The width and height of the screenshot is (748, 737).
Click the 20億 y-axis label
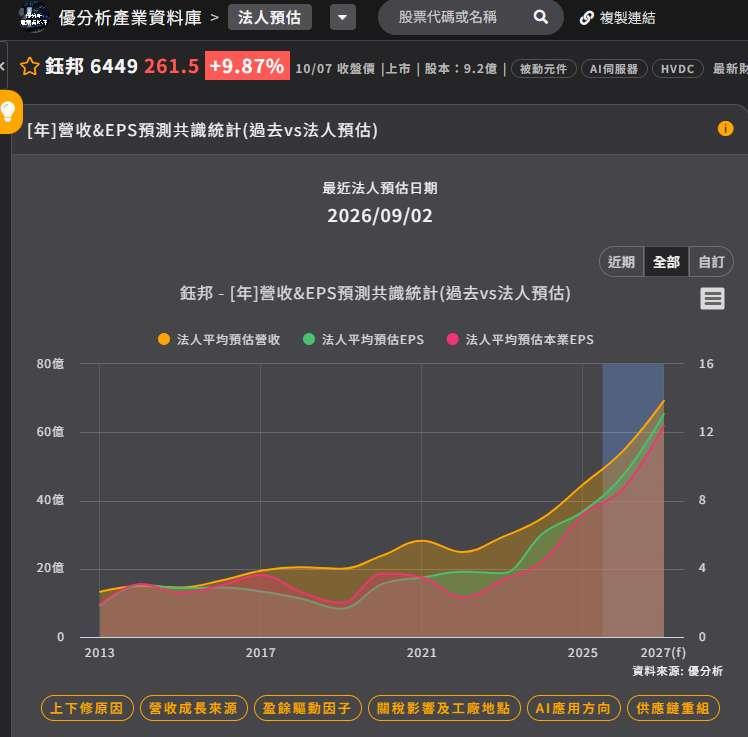[50, 568]
